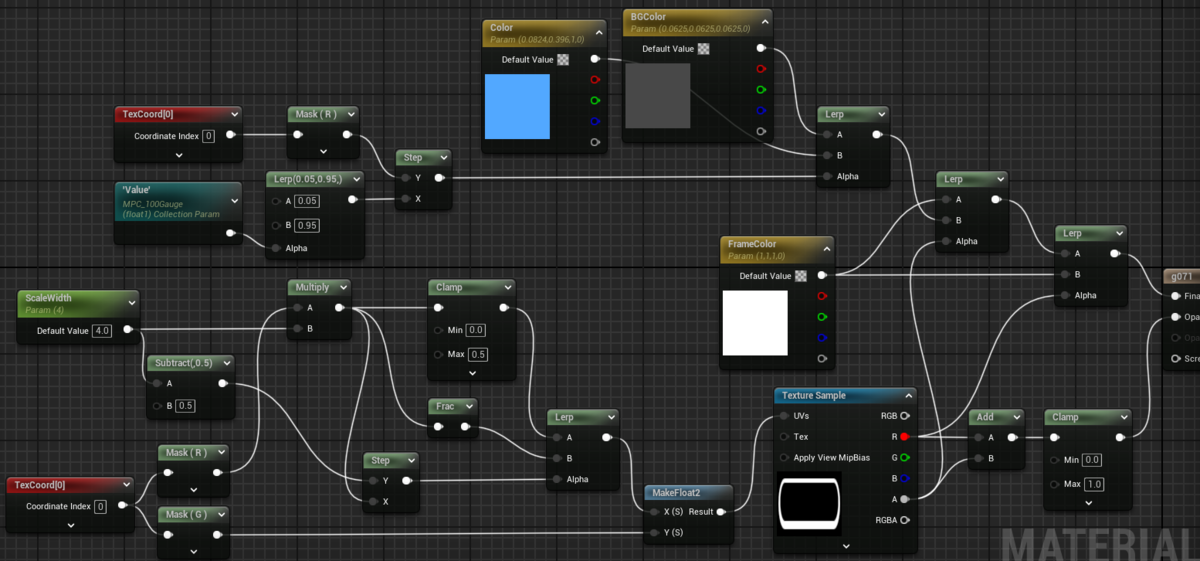This screenshot has width=1200, height=561.
Task: Click the RGB output pin on Texture Sample
Action: click(x=904, y=415)
